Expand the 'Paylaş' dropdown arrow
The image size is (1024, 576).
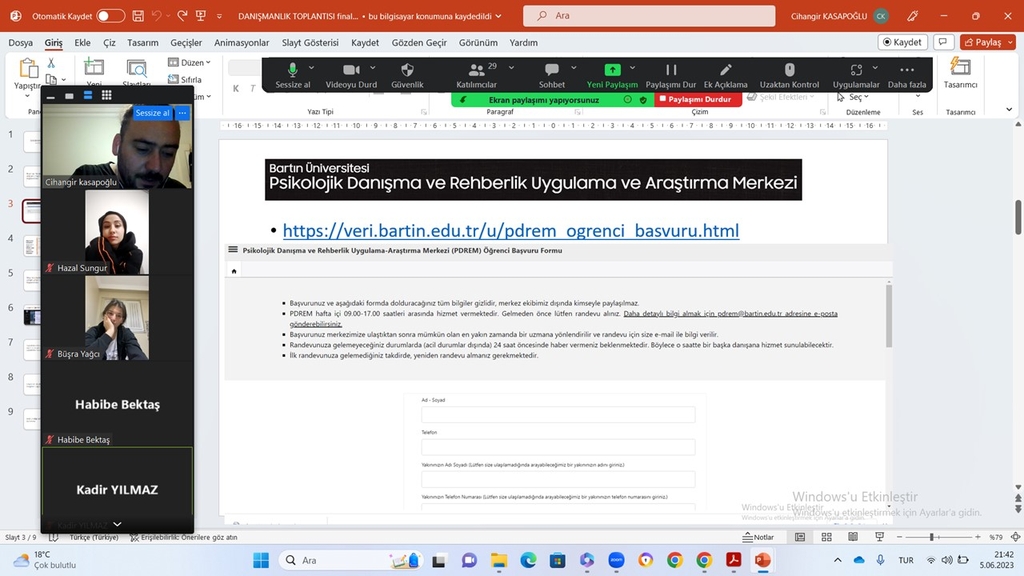tap(1008, 43)
